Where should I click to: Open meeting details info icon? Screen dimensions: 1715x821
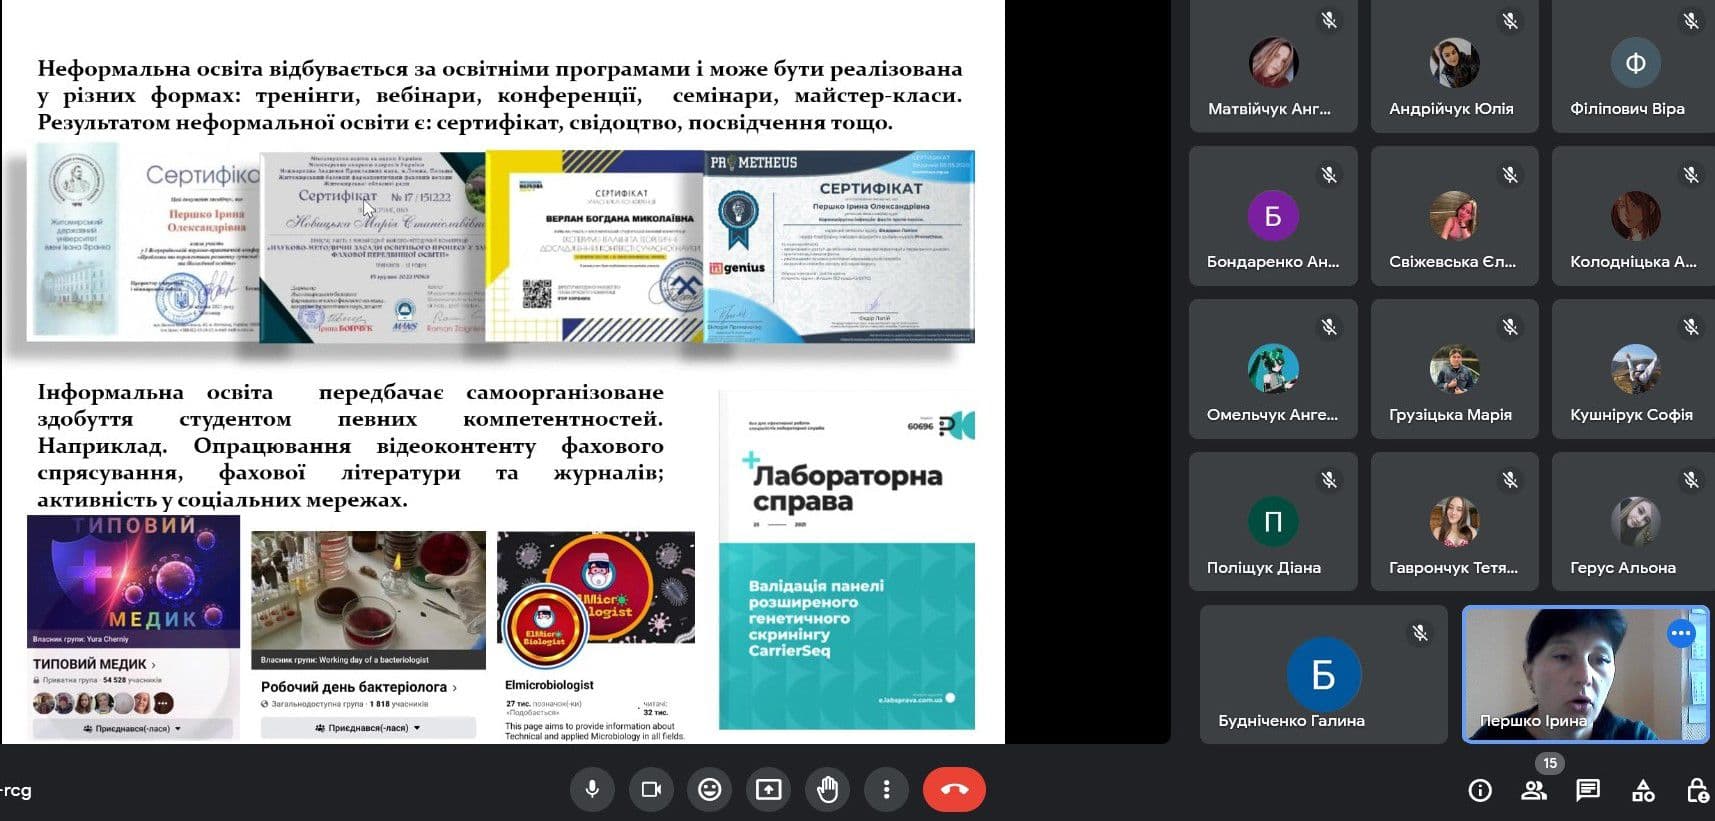[x=1480, y=791]
